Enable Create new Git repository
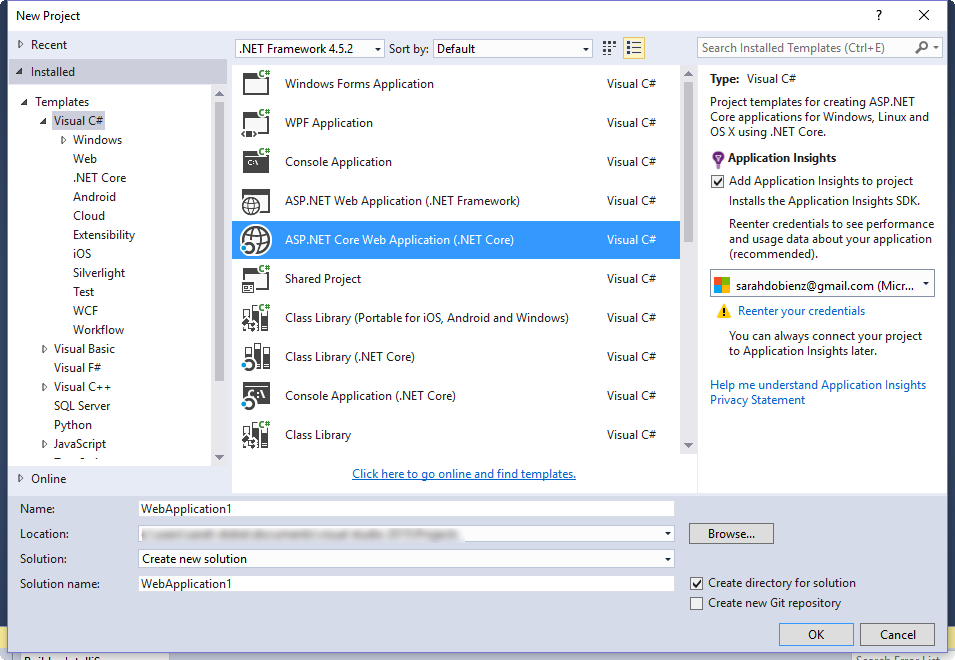The height and width of the screenshot is (660, 955). 697,603
